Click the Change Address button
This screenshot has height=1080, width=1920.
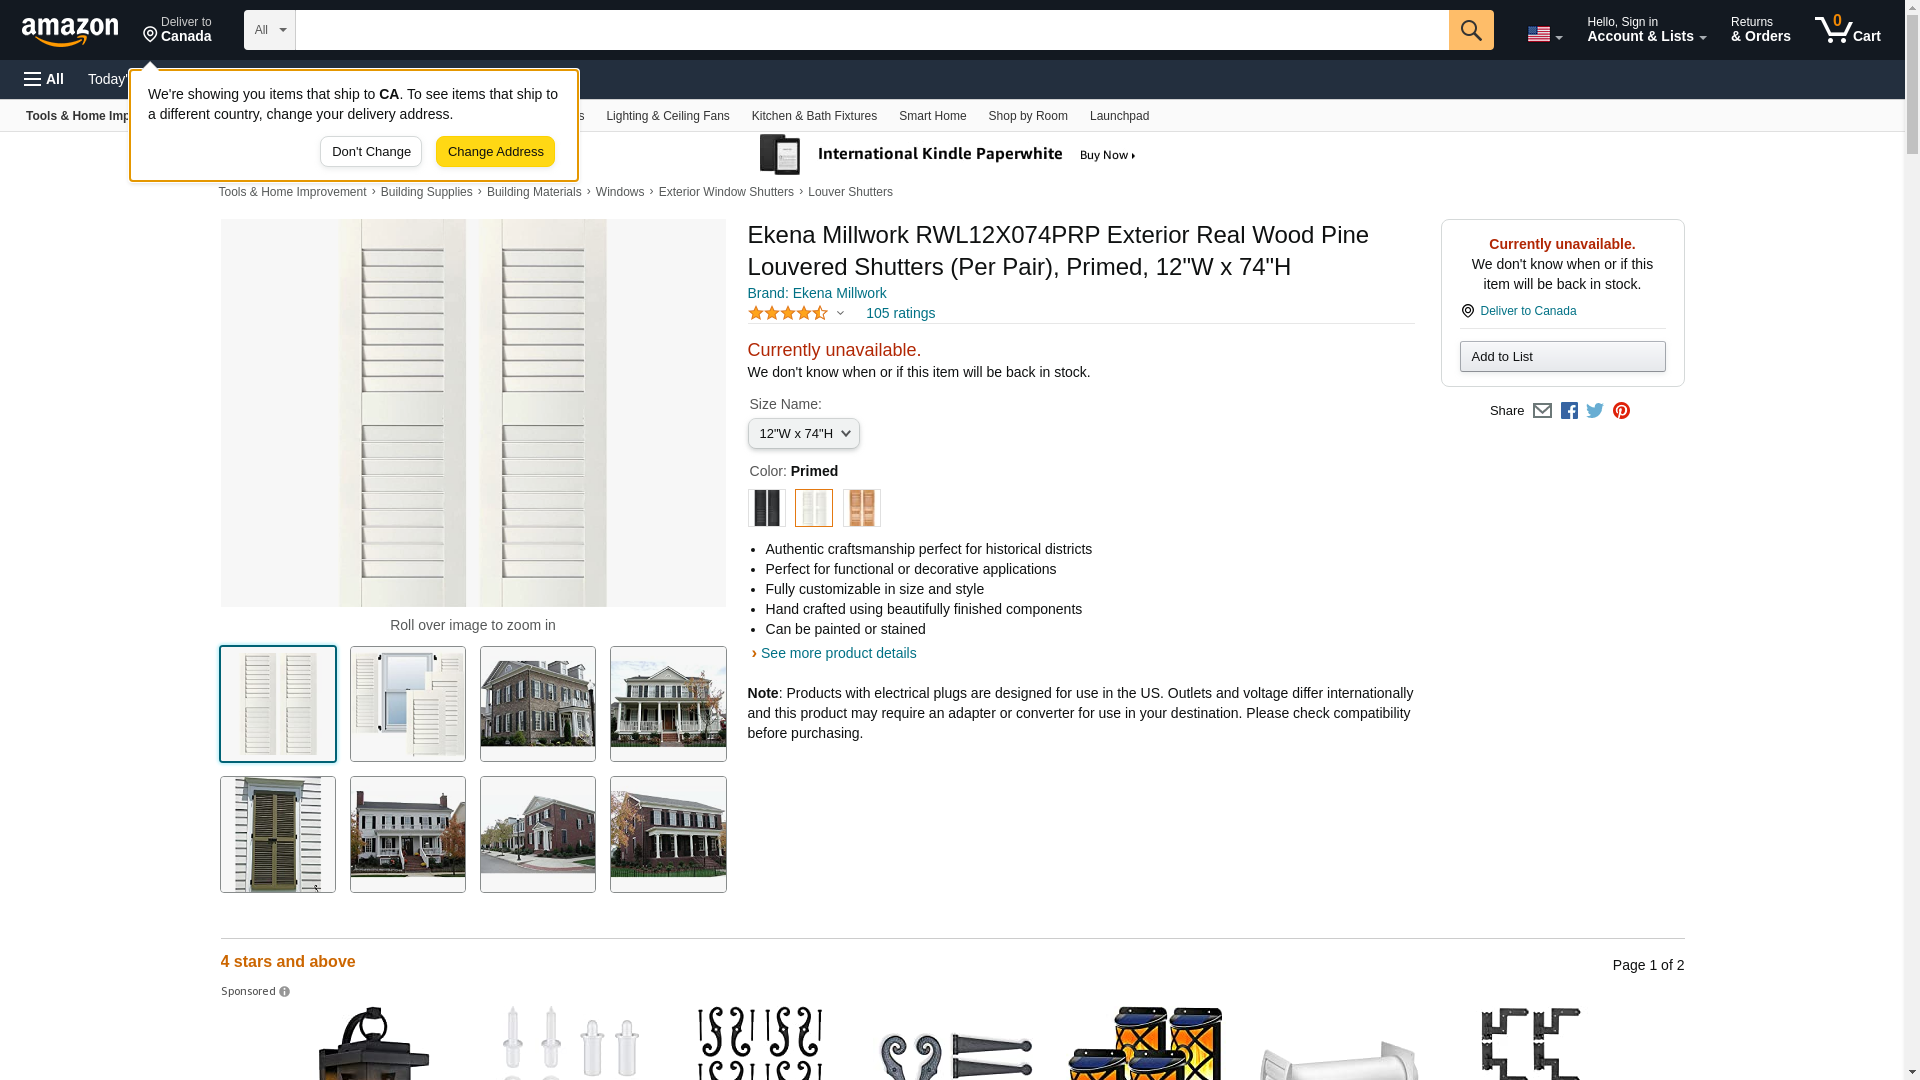495,152
